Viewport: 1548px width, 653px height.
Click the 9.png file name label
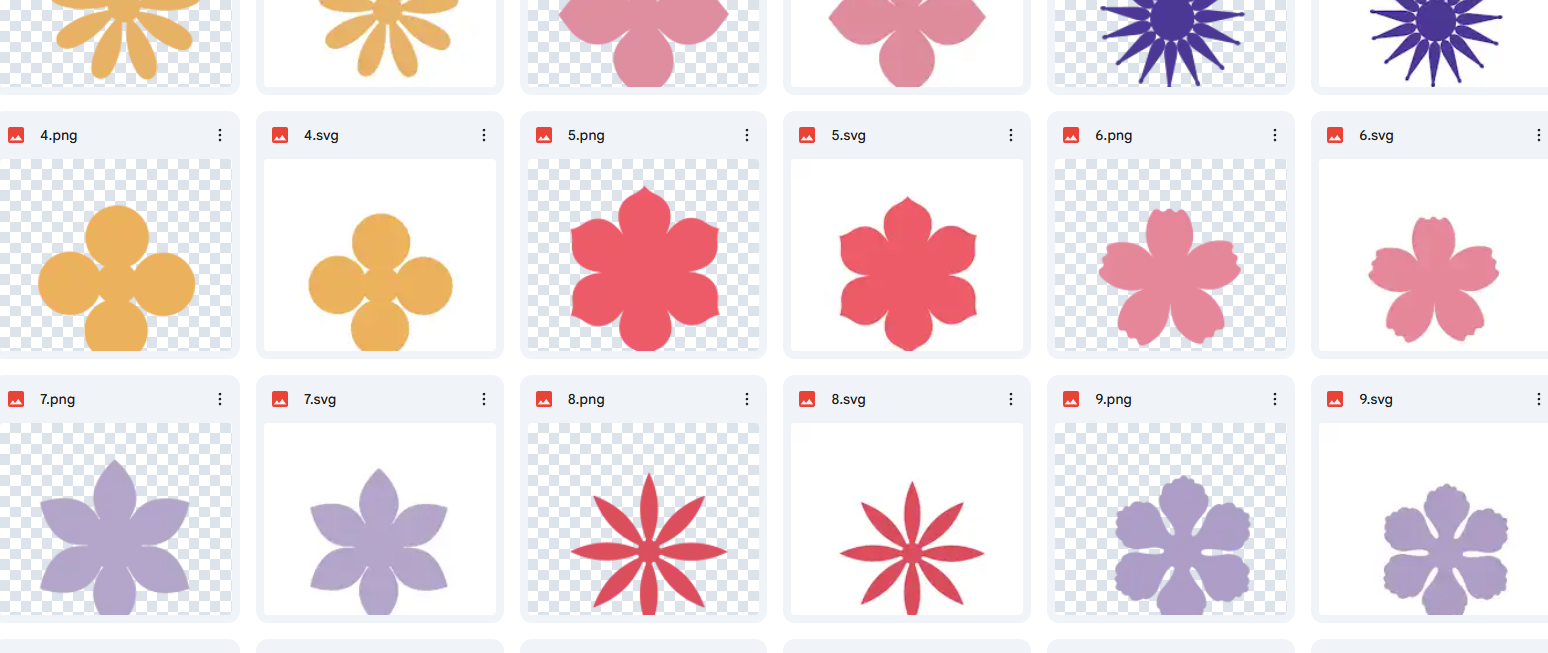pos(1113,399)
